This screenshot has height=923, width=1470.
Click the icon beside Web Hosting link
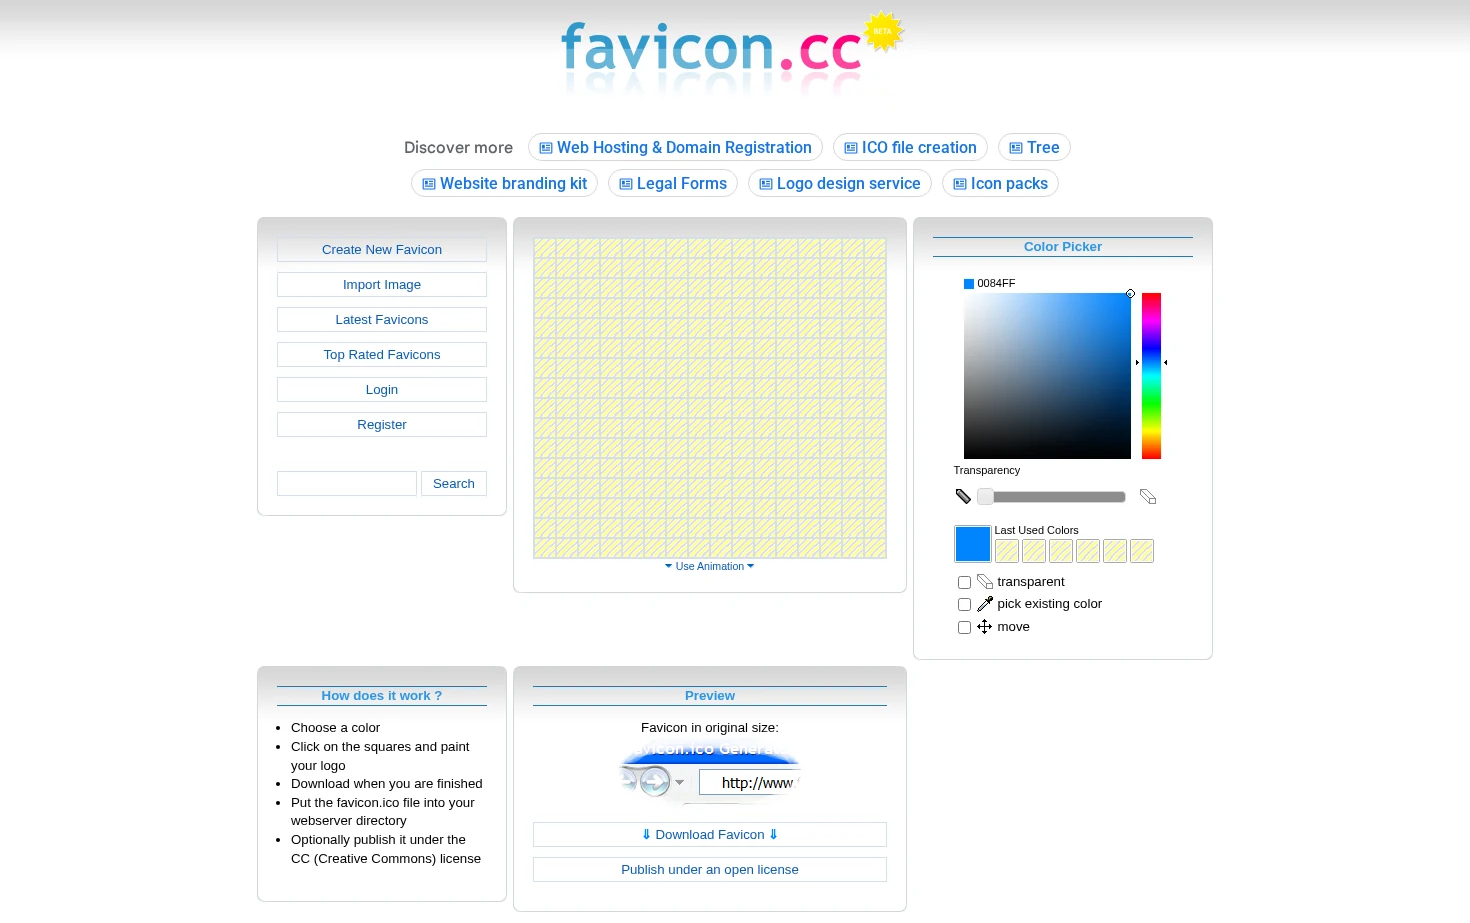click(546, 148)
